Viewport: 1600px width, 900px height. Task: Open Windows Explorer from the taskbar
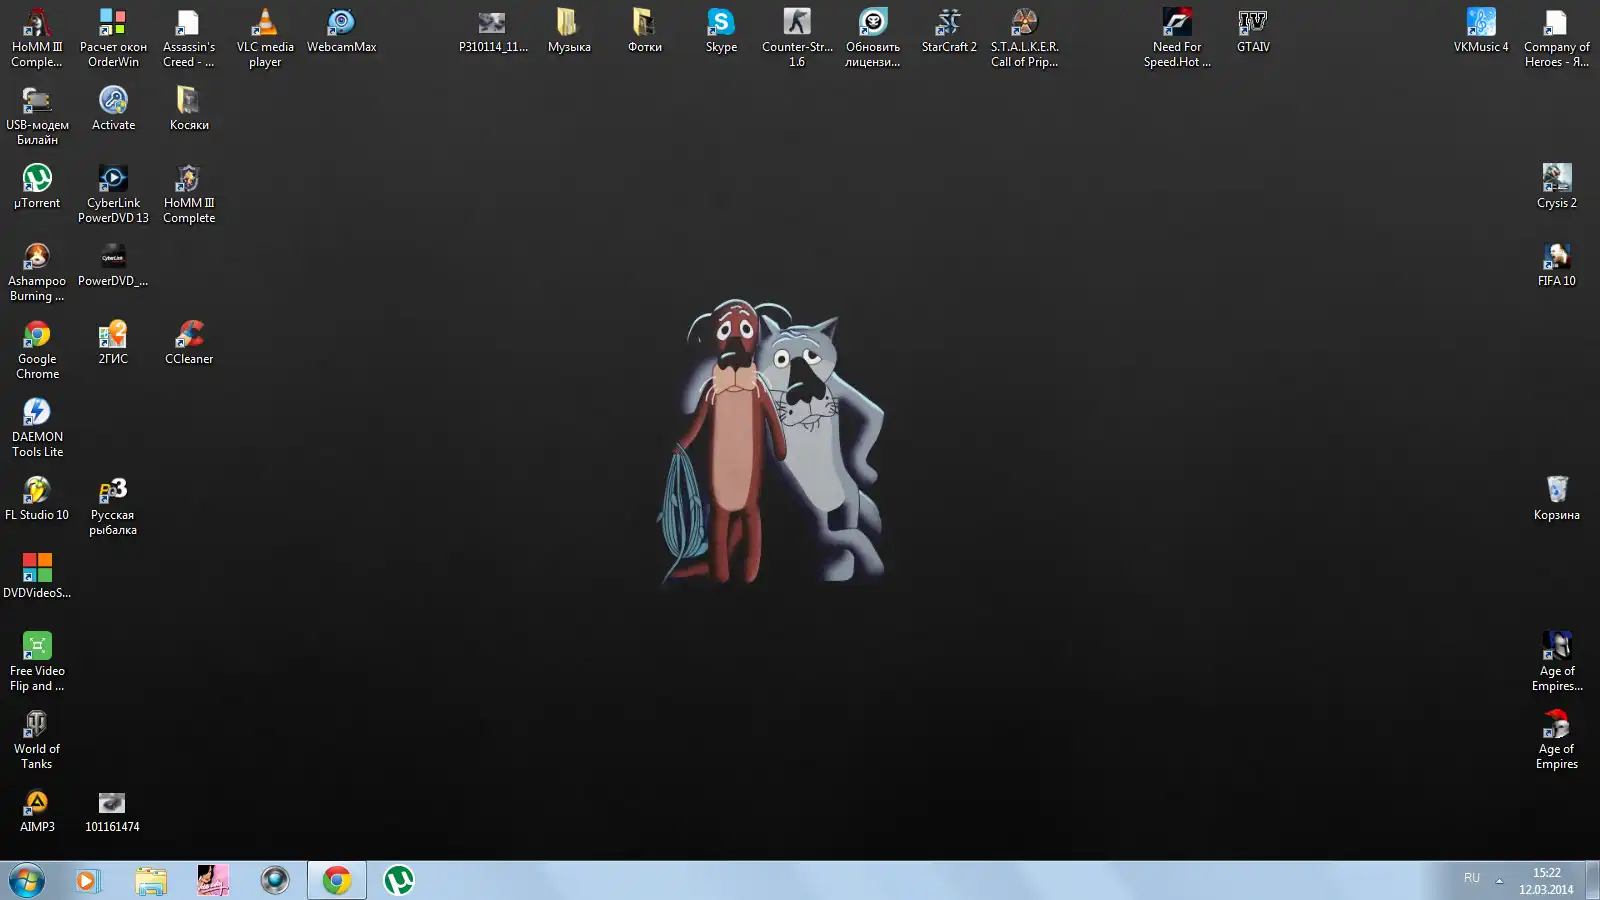click(151, 881)
